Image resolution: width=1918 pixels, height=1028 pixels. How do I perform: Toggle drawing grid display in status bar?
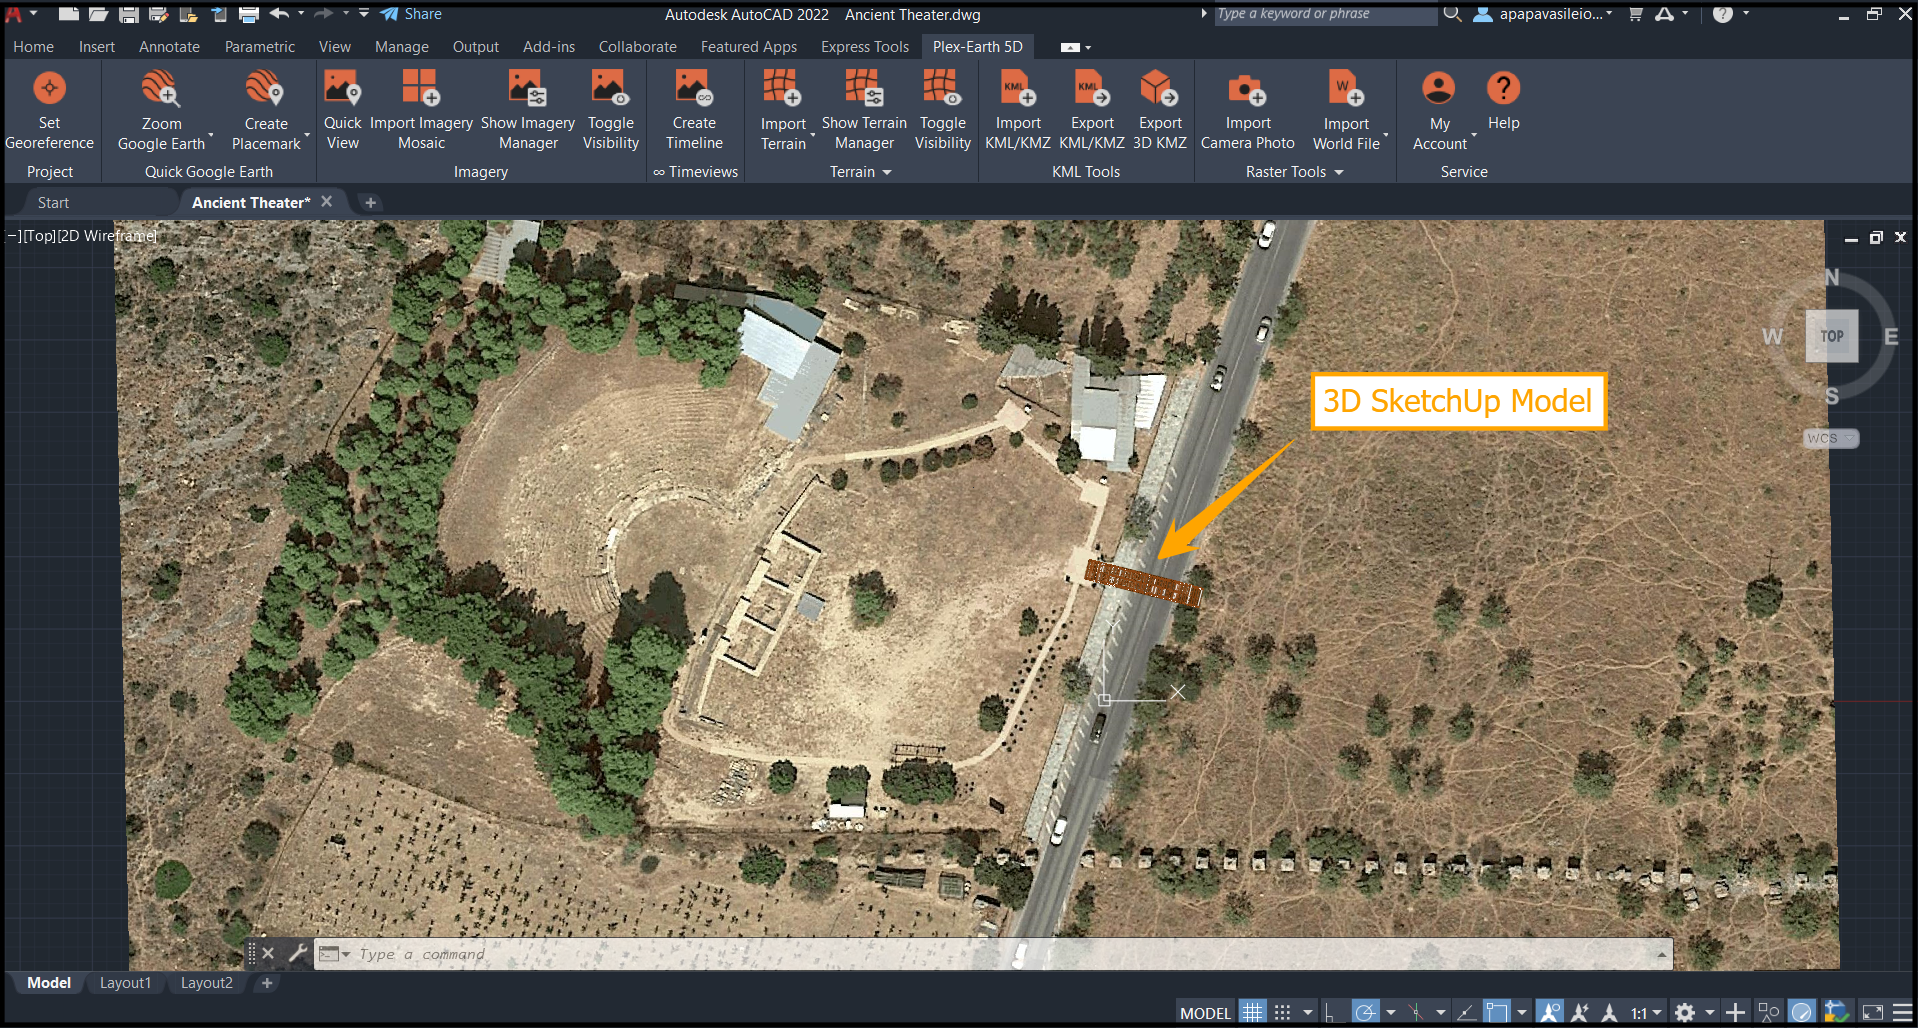click(1252, 1013)
